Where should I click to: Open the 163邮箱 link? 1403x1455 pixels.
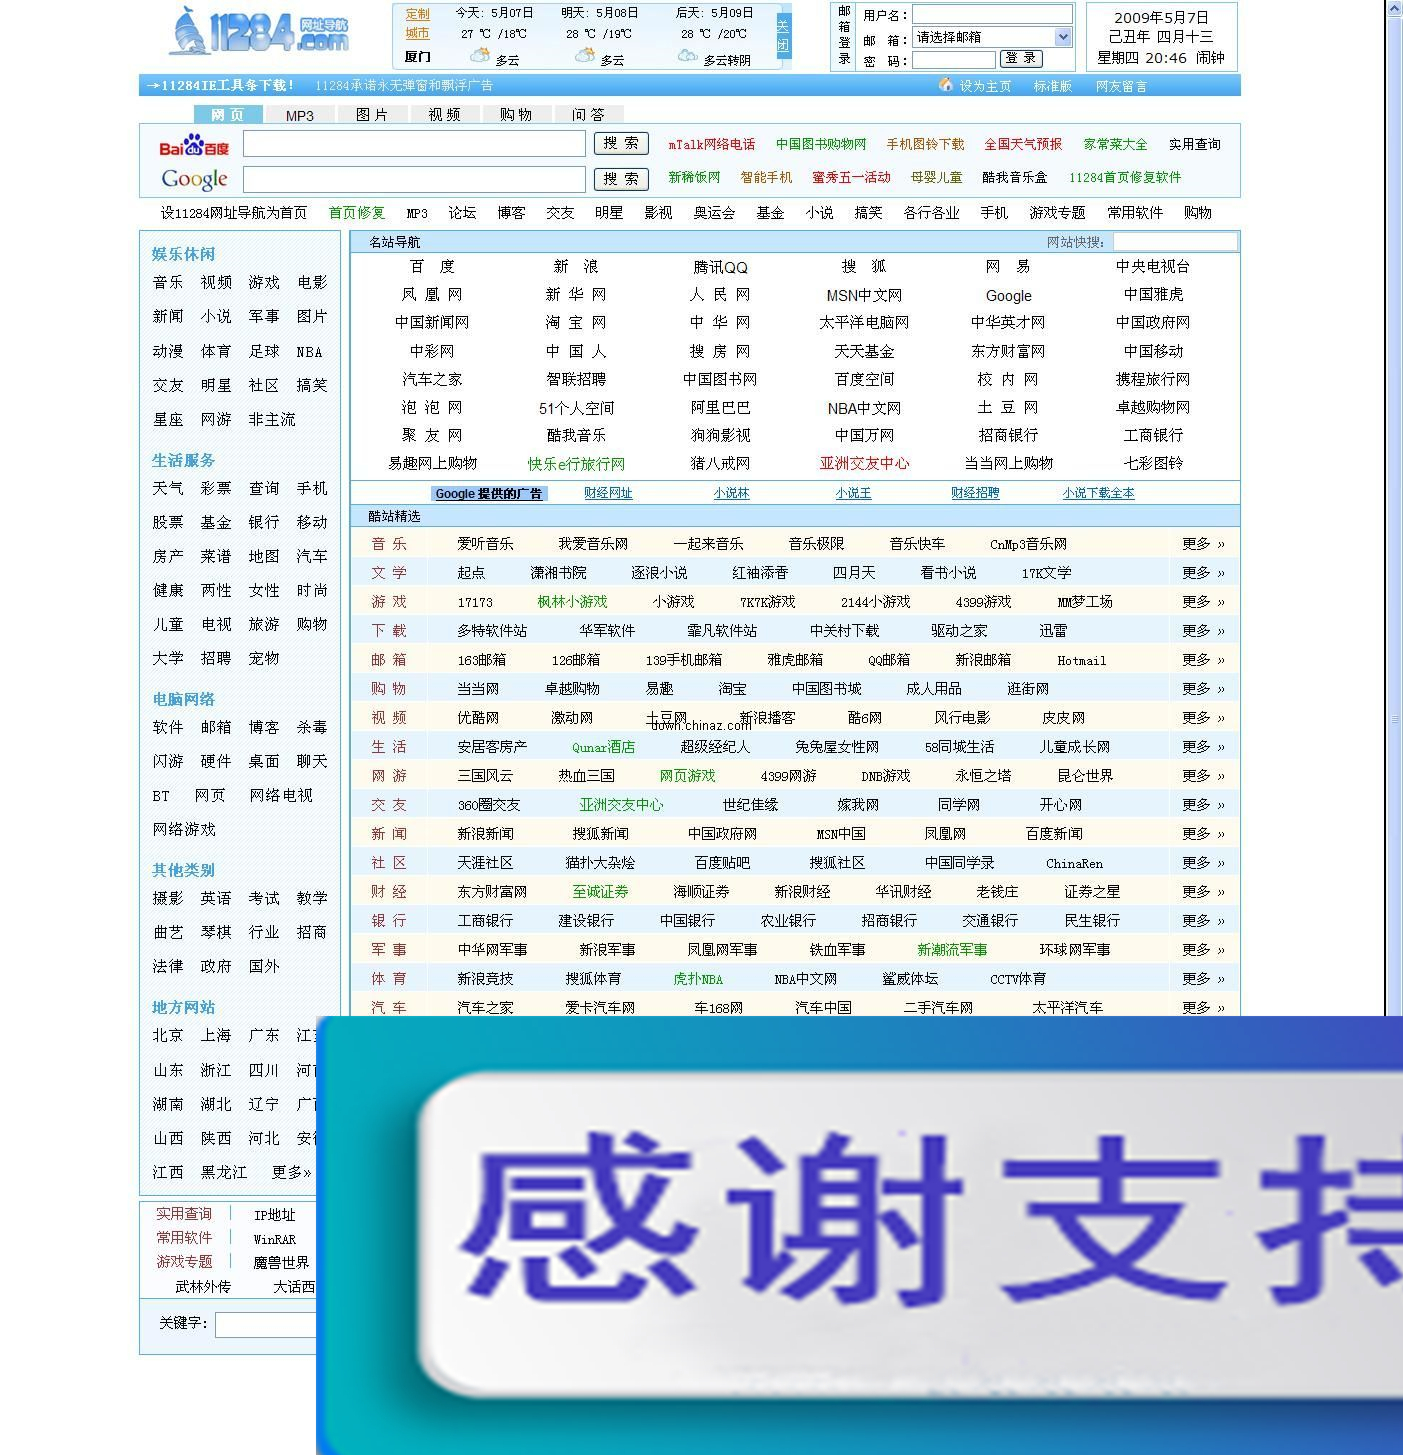(x=481, y=660)
